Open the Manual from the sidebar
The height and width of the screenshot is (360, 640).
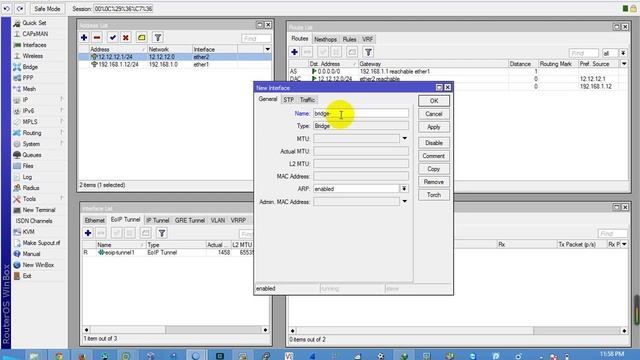pos(31,254)
